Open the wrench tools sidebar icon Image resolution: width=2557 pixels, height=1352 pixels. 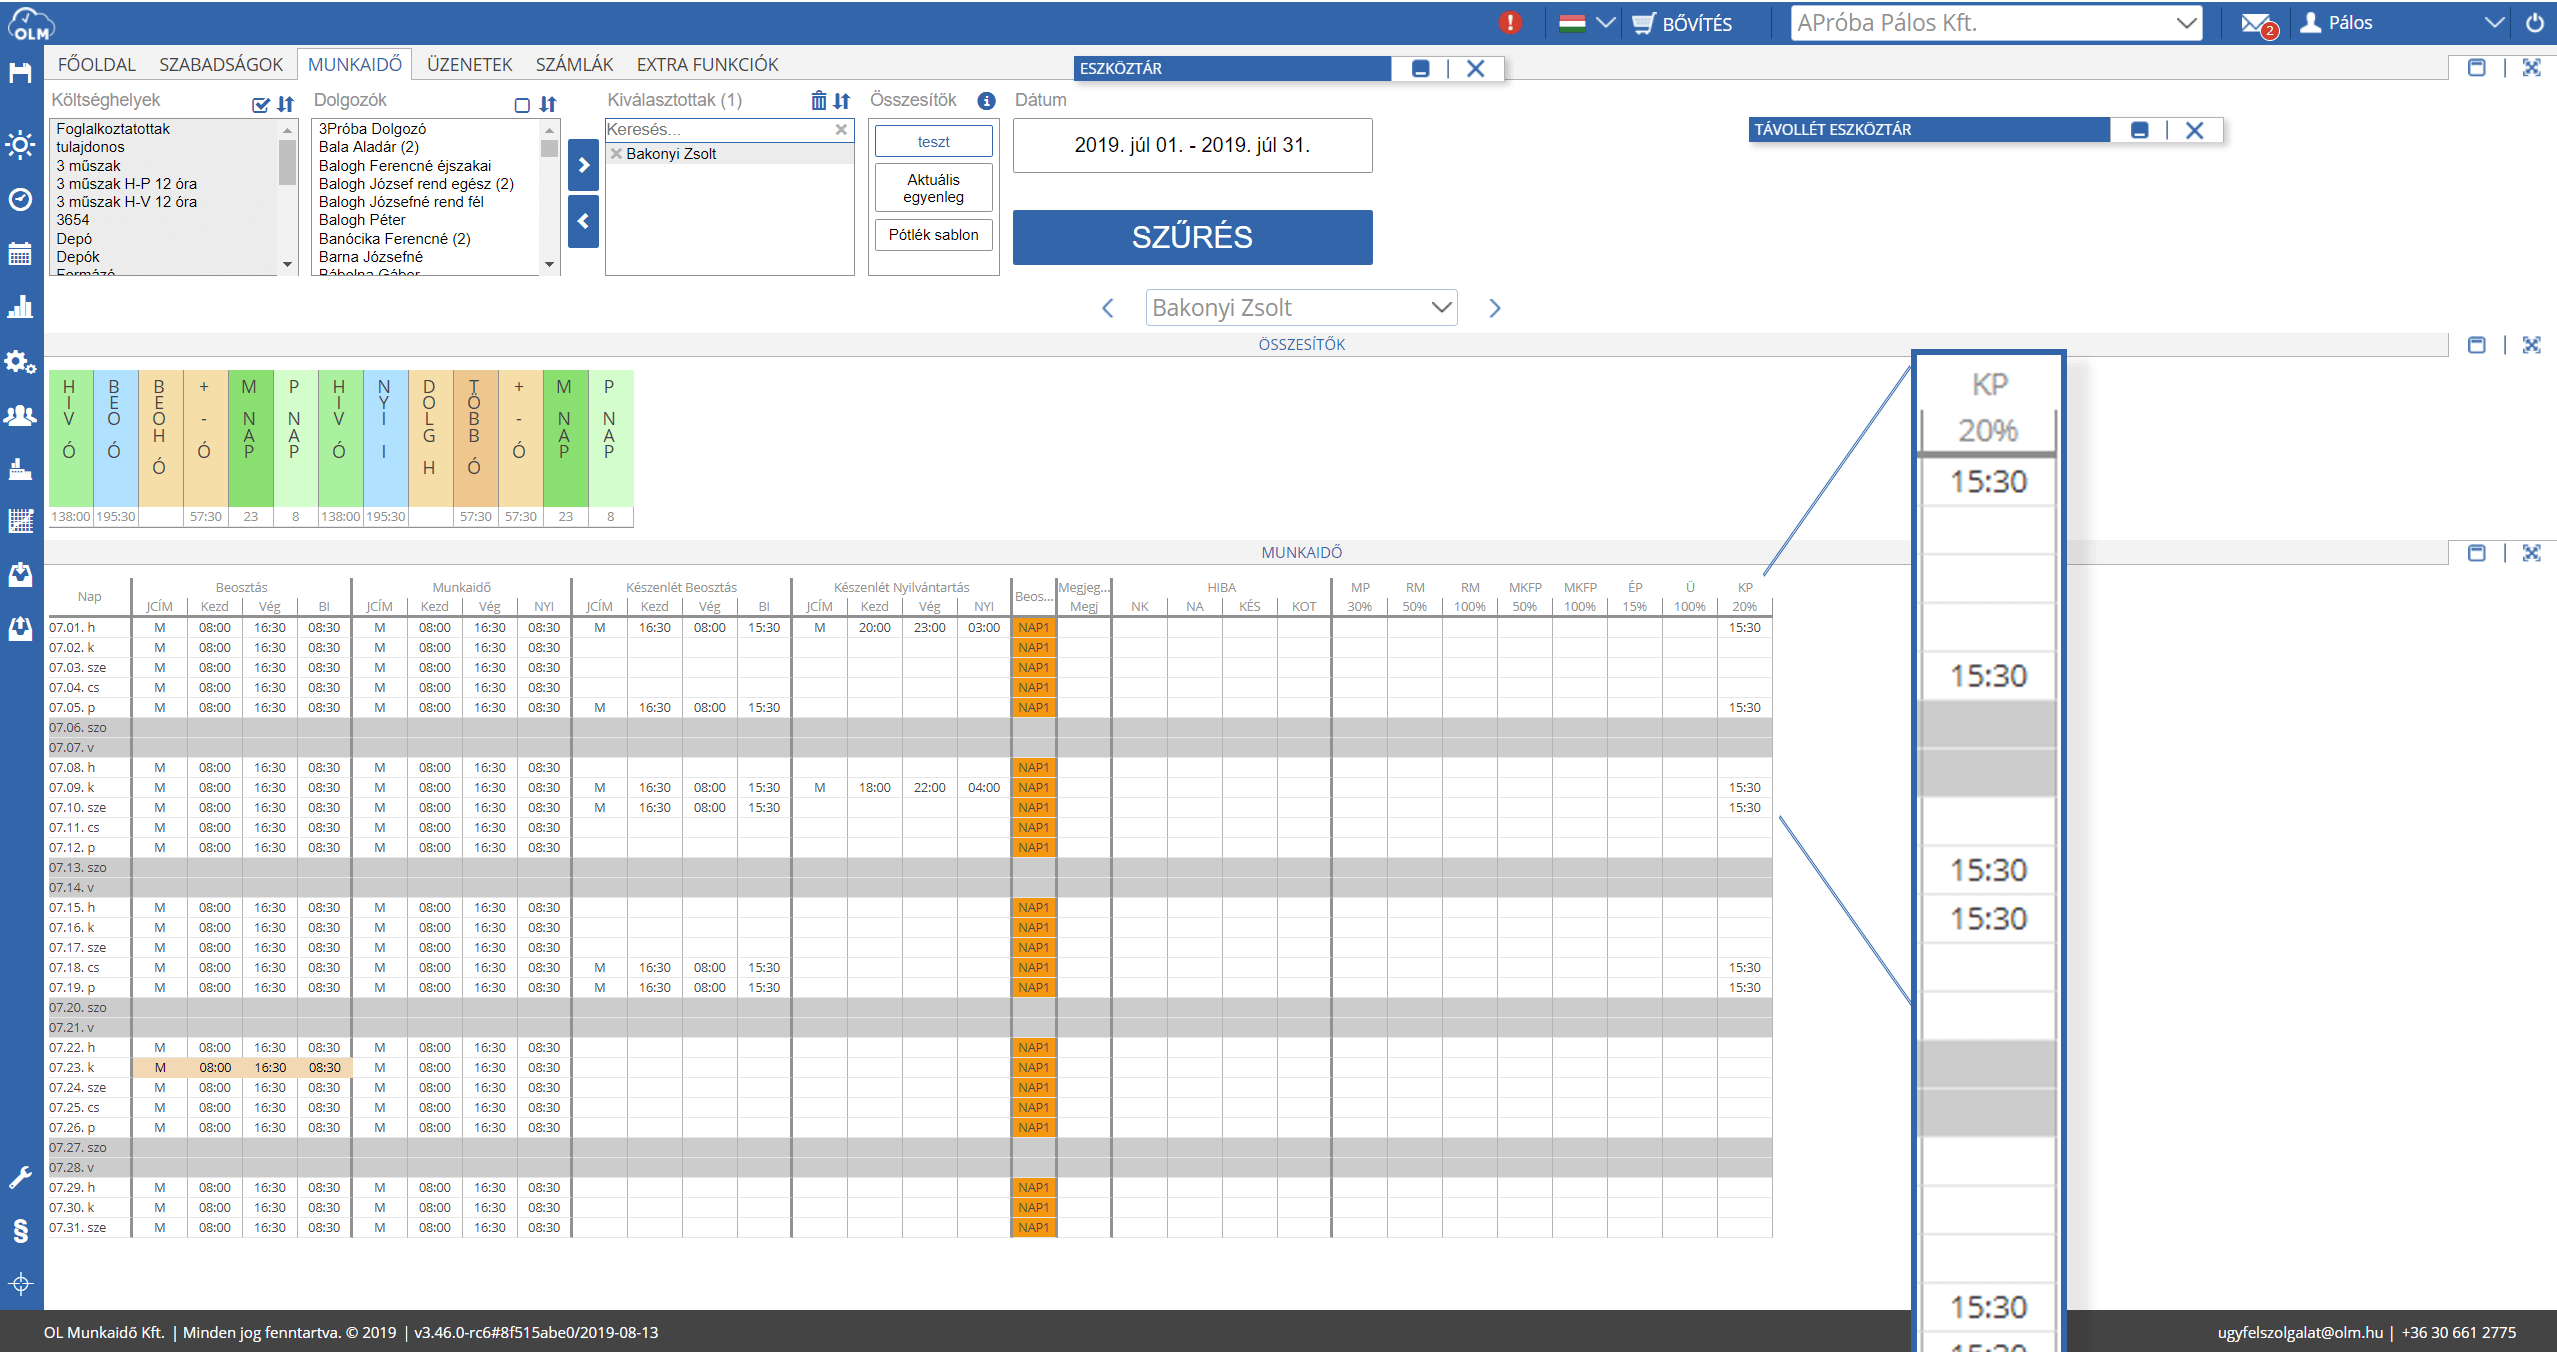click(x=20, y=1177)
